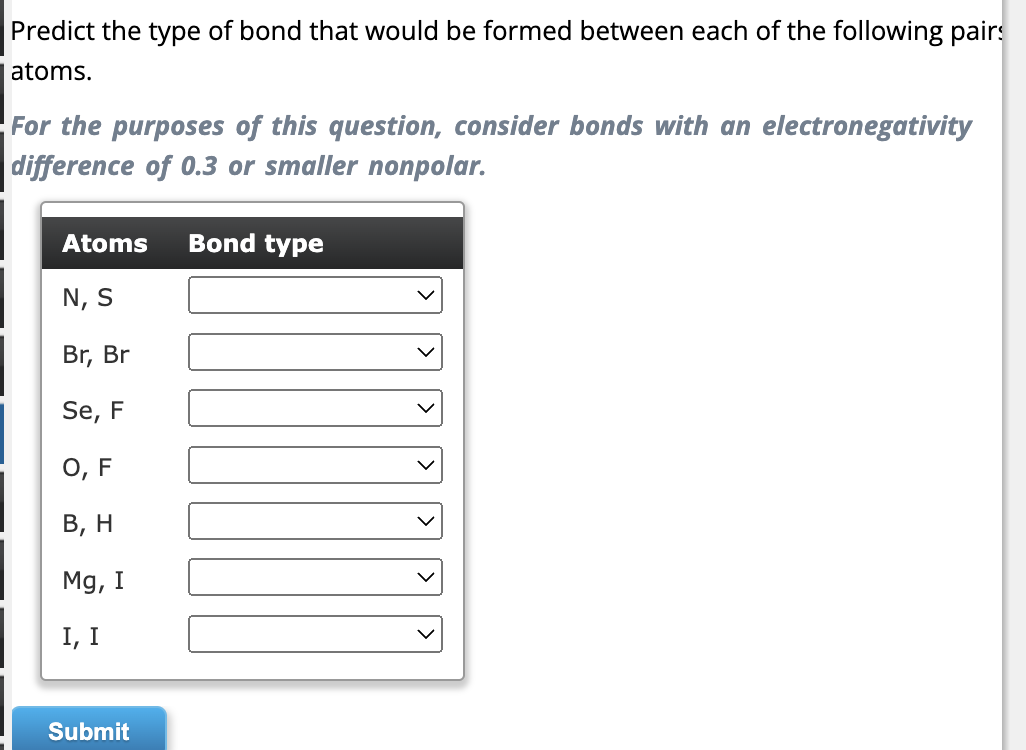The height and width of the screenshot is (750, 1026).
Task: Click the Submit button
Action: [x=89, y=729]
